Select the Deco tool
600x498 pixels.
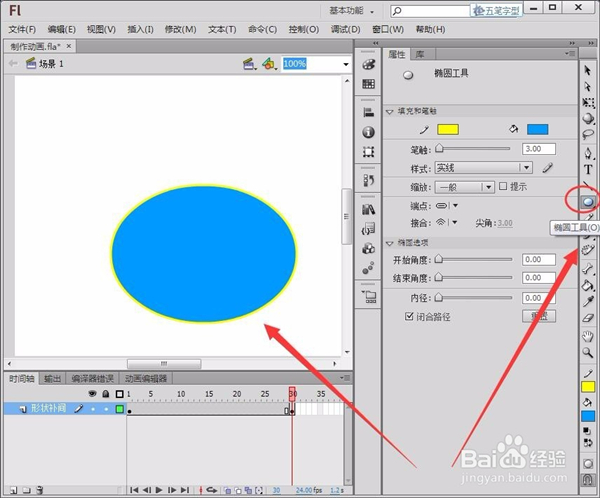coord(587,250)
